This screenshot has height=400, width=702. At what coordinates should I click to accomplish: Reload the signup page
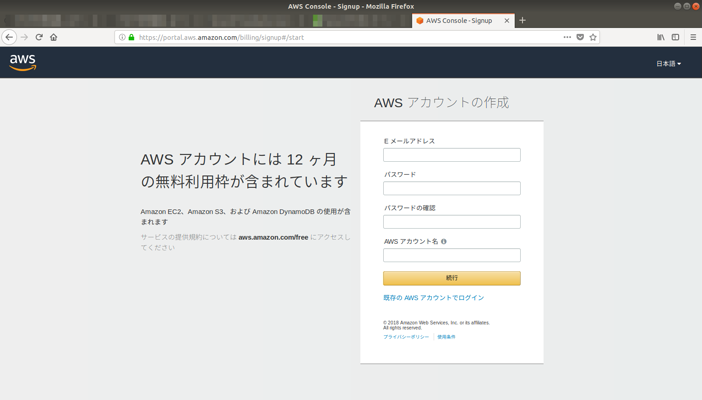coord(39,37)
